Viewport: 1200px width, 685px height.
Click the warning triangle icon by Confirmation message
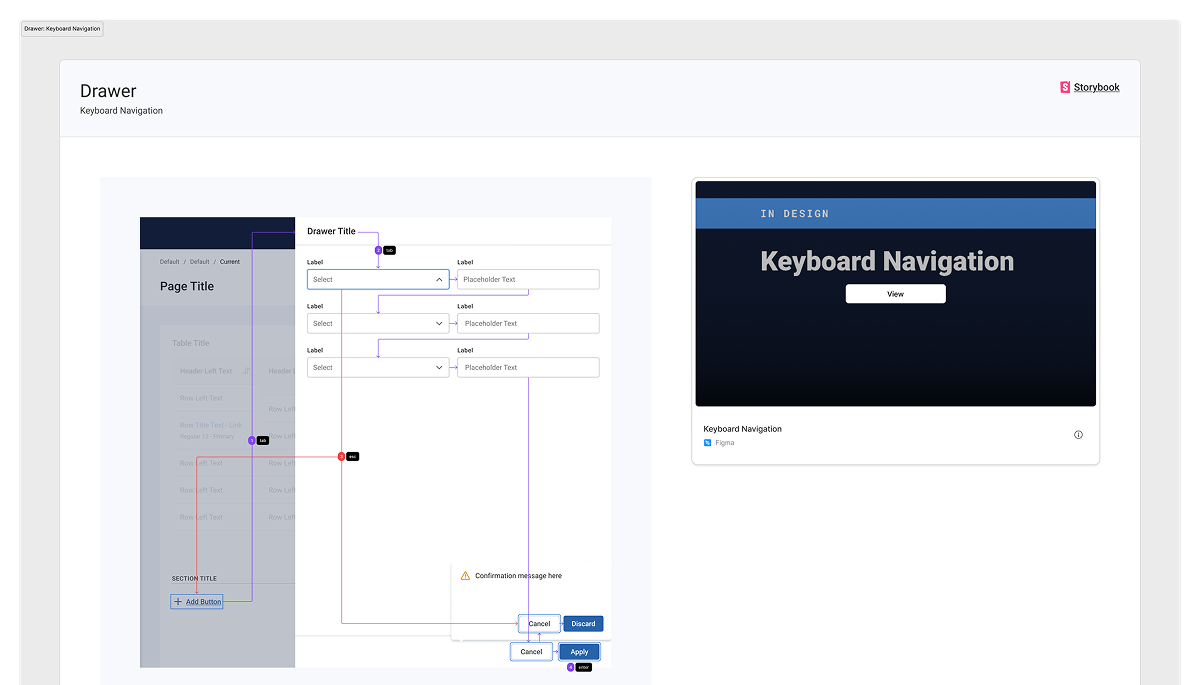[x=465, y=576]
